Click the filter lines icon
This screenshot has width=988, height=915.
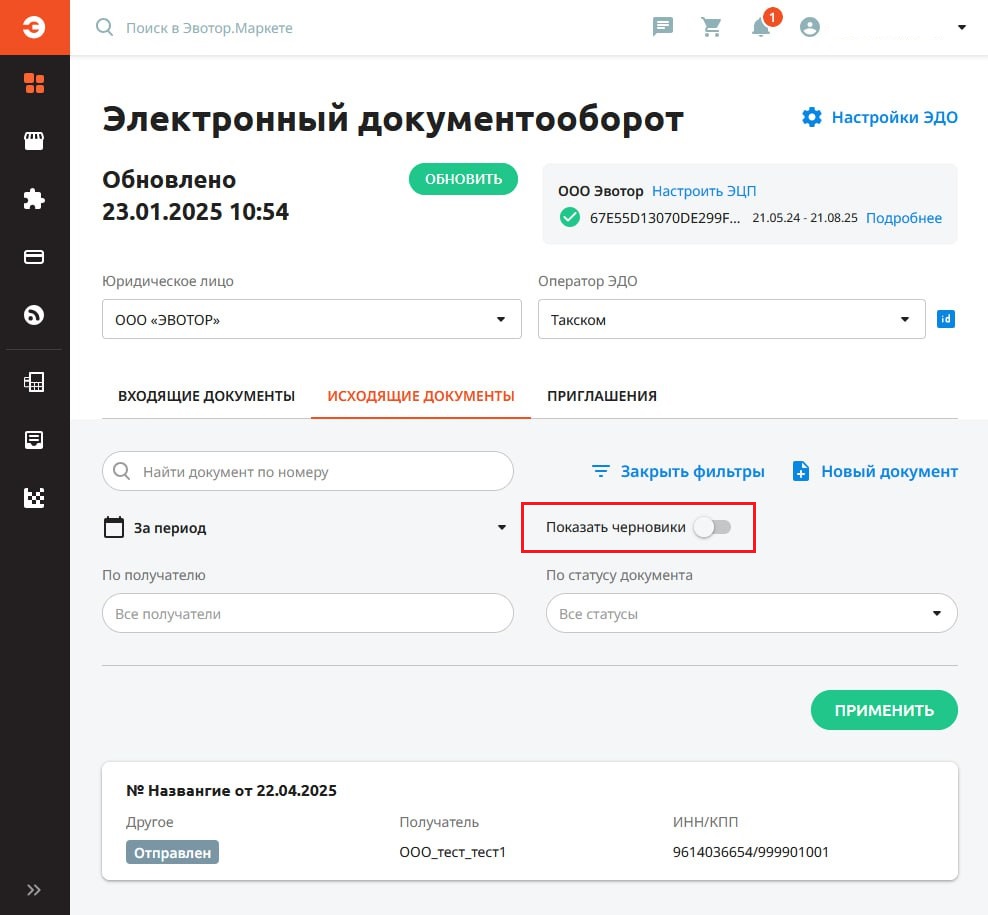pyautogui.click(x=601, y=471)
